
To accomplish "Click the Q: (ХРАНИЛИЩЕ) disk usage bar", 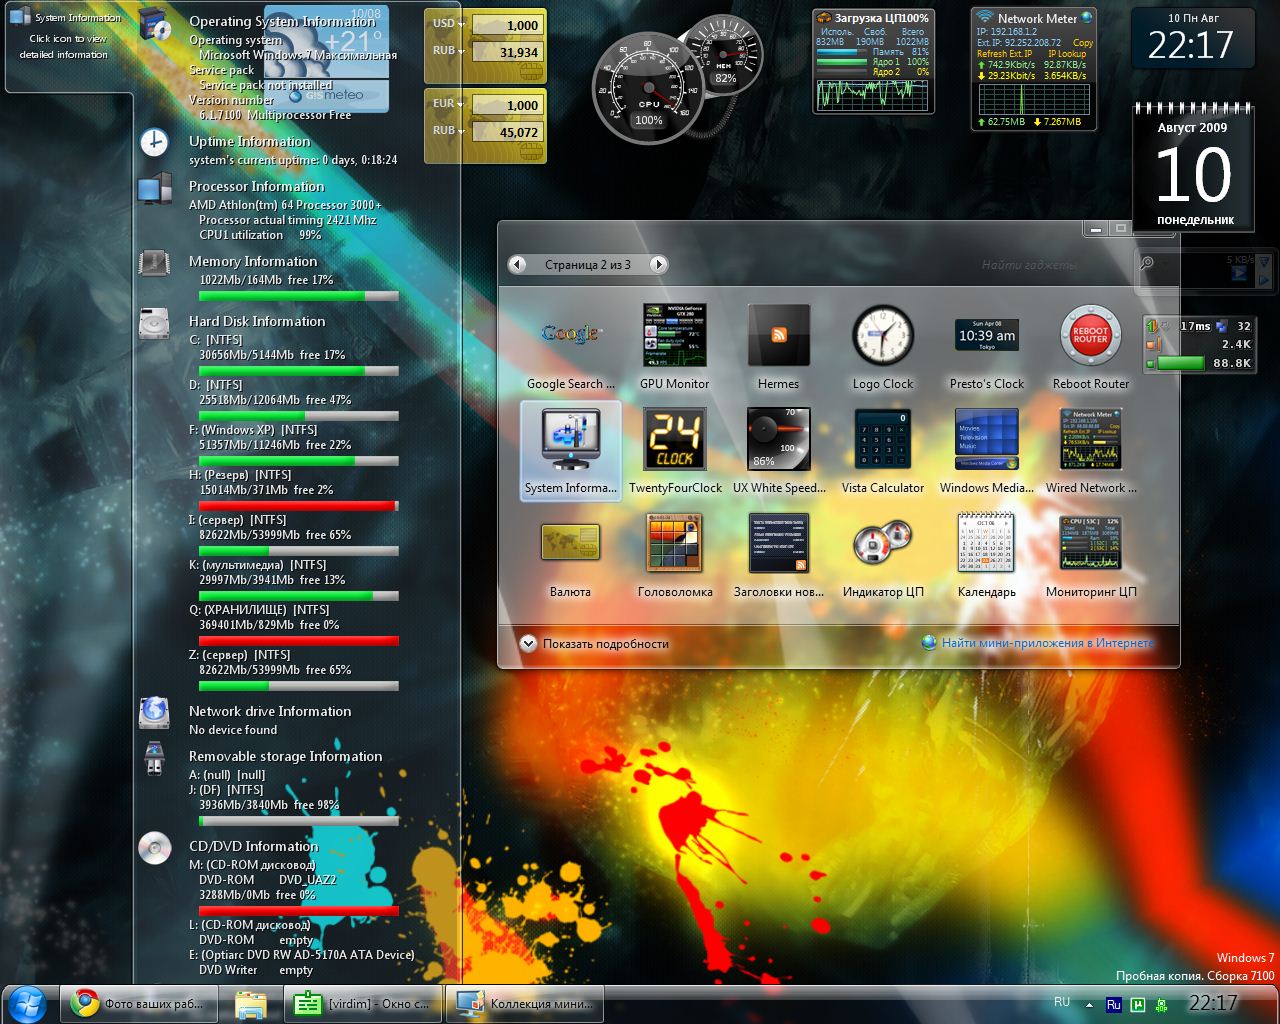I will coord(299,641).
